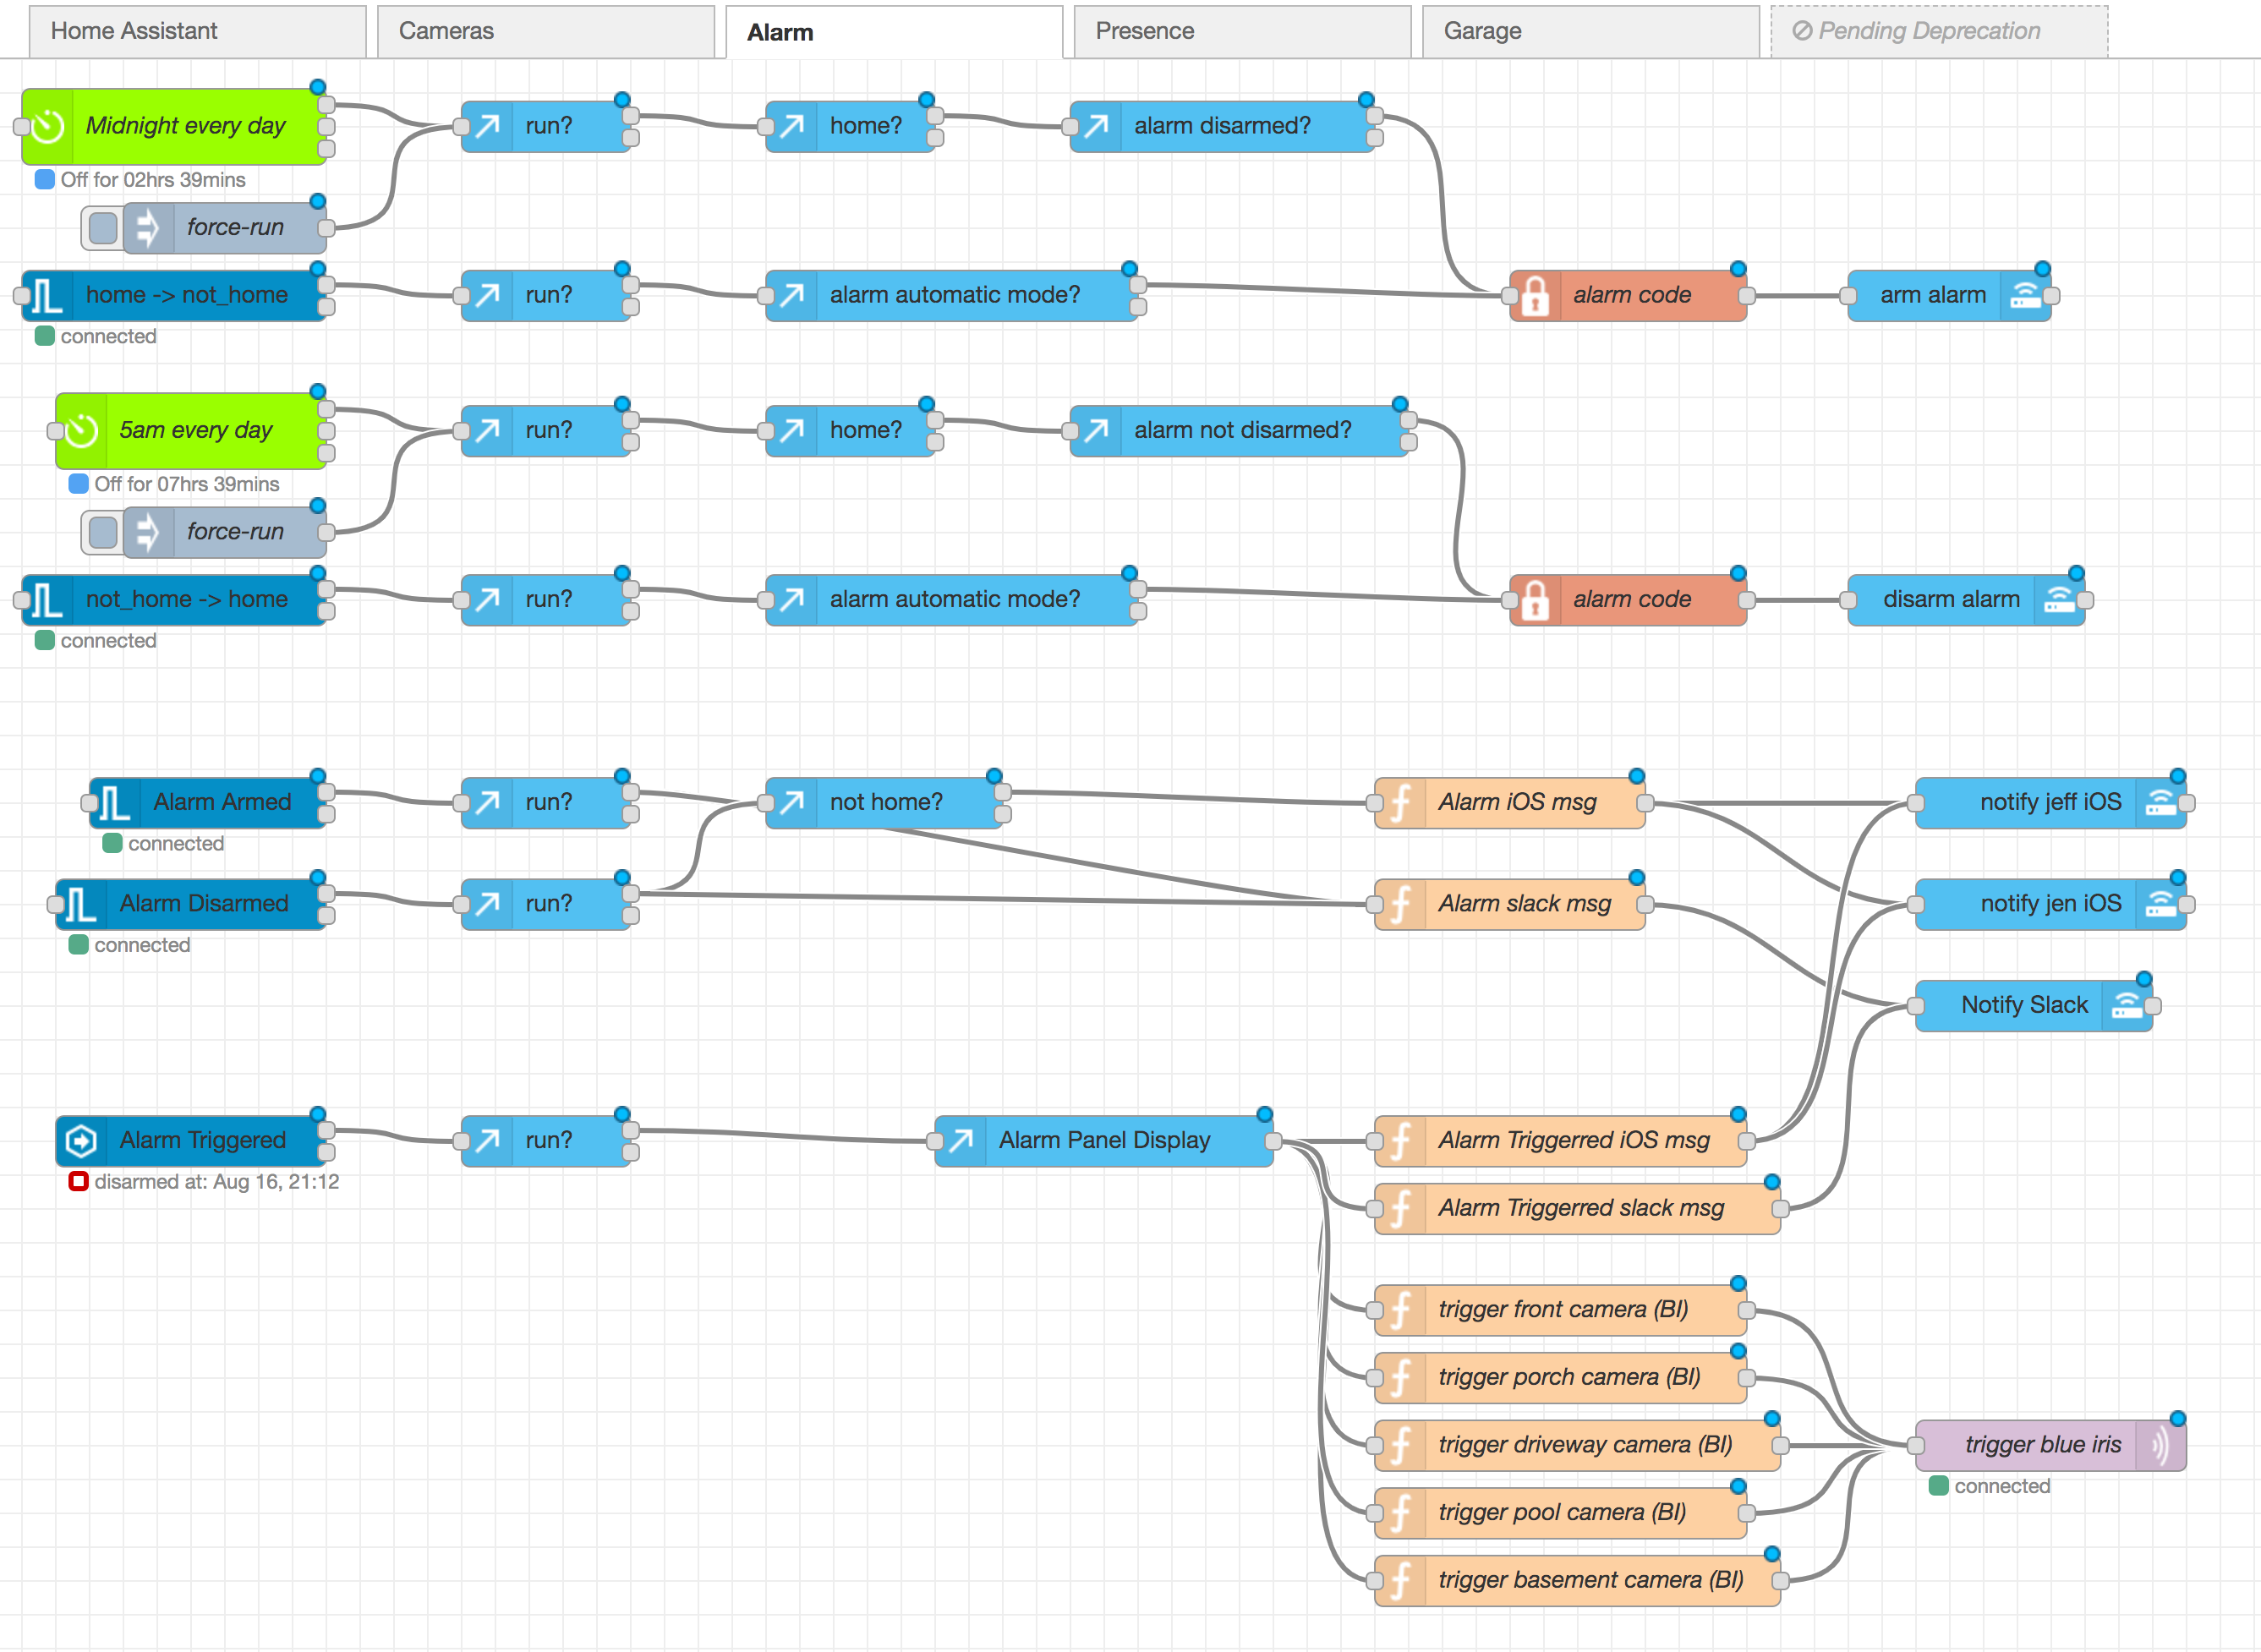Select the lower alarm automatic mode? node
The width and height of the screenshot is (2261, 1652).
click(x=952, y=600)
